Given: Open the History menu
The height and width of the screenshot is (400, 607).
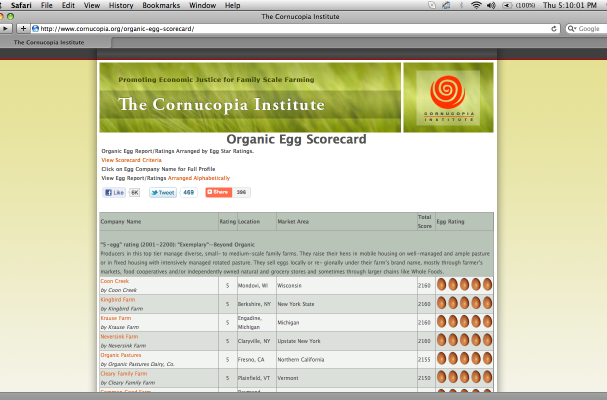Looking at the screenshot, I should point(121,5).
